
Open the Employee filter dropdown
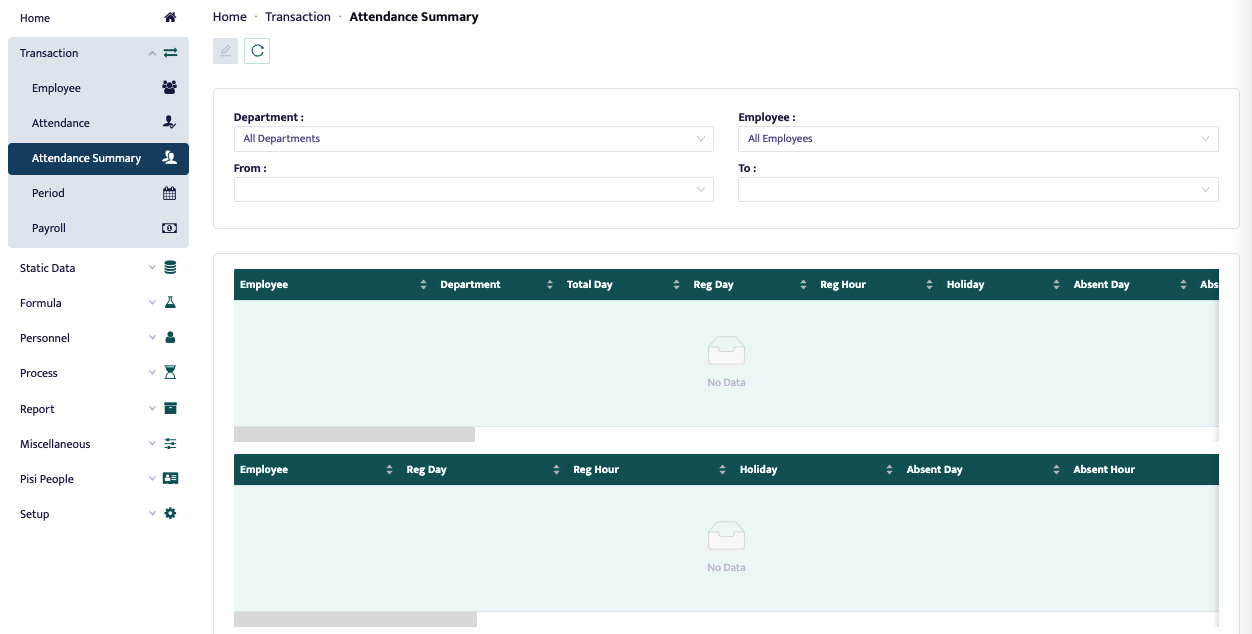coord(977,139)
